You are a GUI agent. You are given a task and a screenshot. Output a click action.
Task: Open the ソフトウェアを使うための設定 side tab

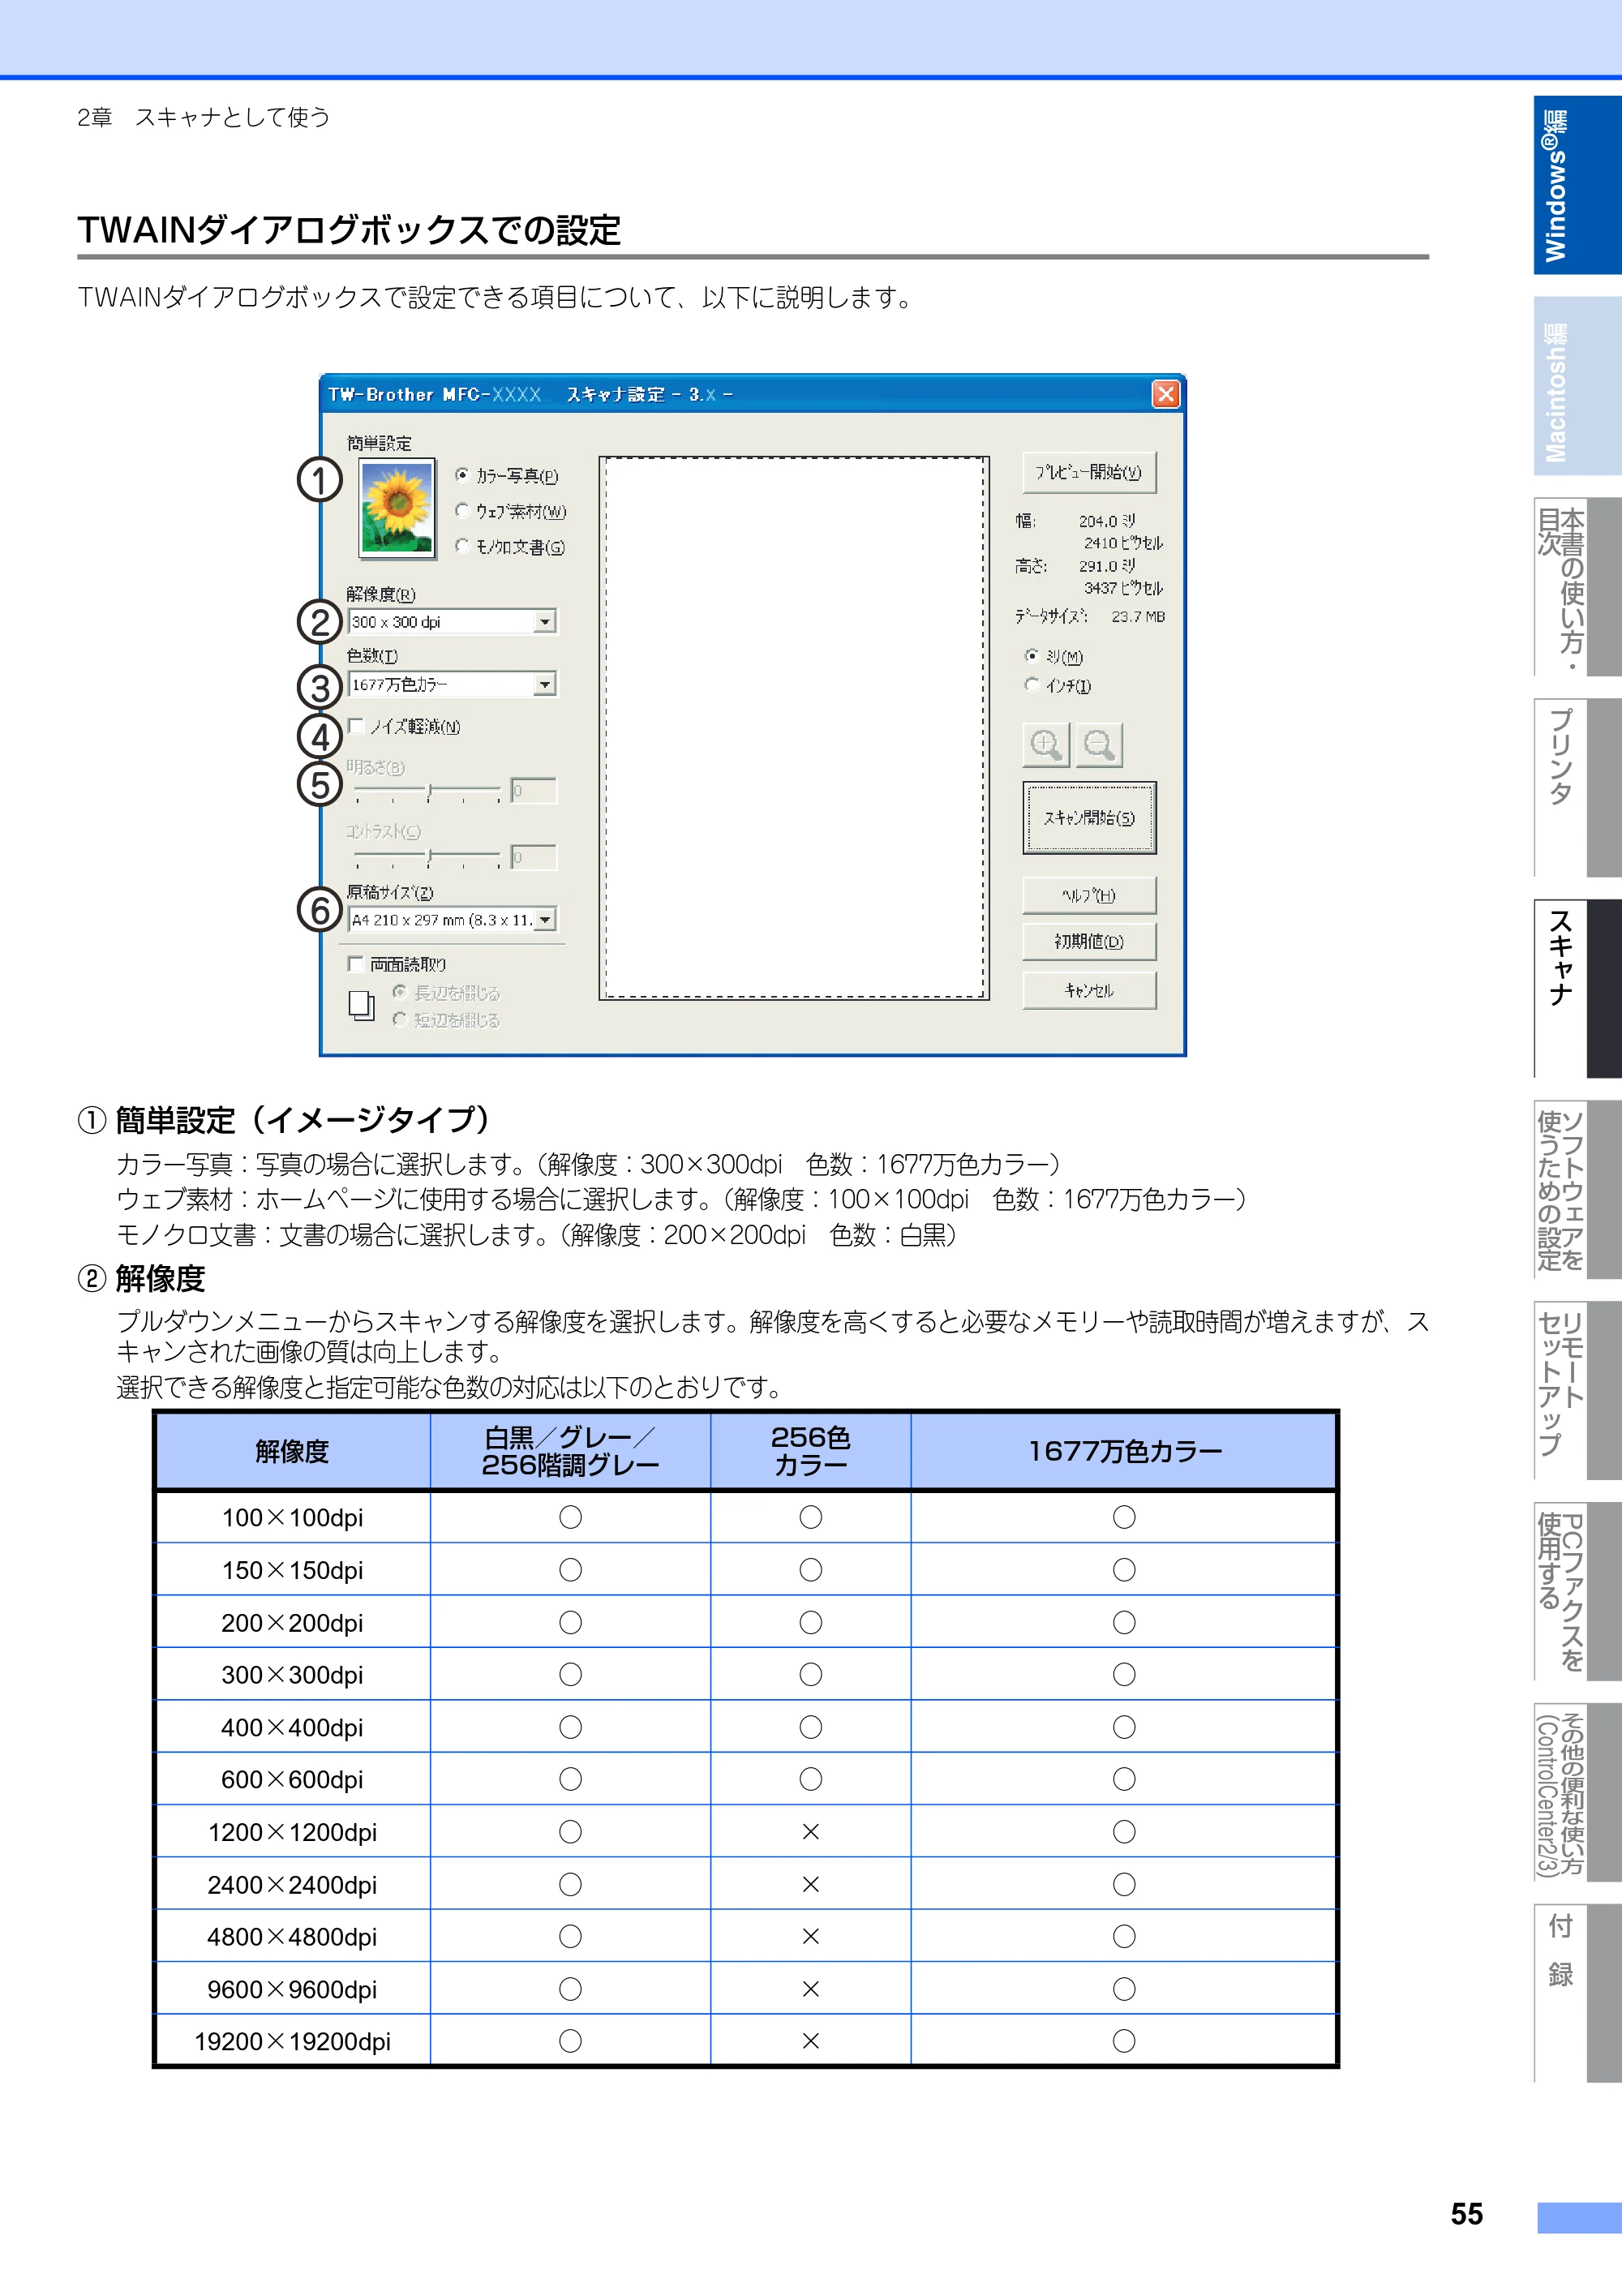(x=1577, y=1190)
